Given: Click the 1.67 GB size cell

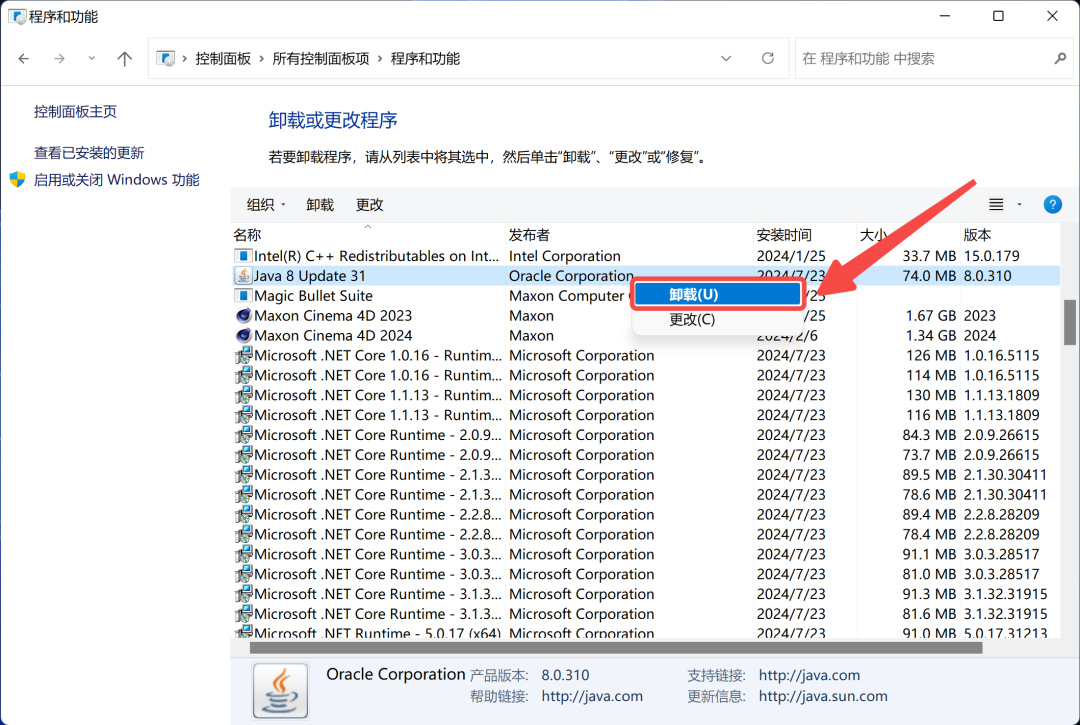Looking at the screenshot, I should [931, 316].
